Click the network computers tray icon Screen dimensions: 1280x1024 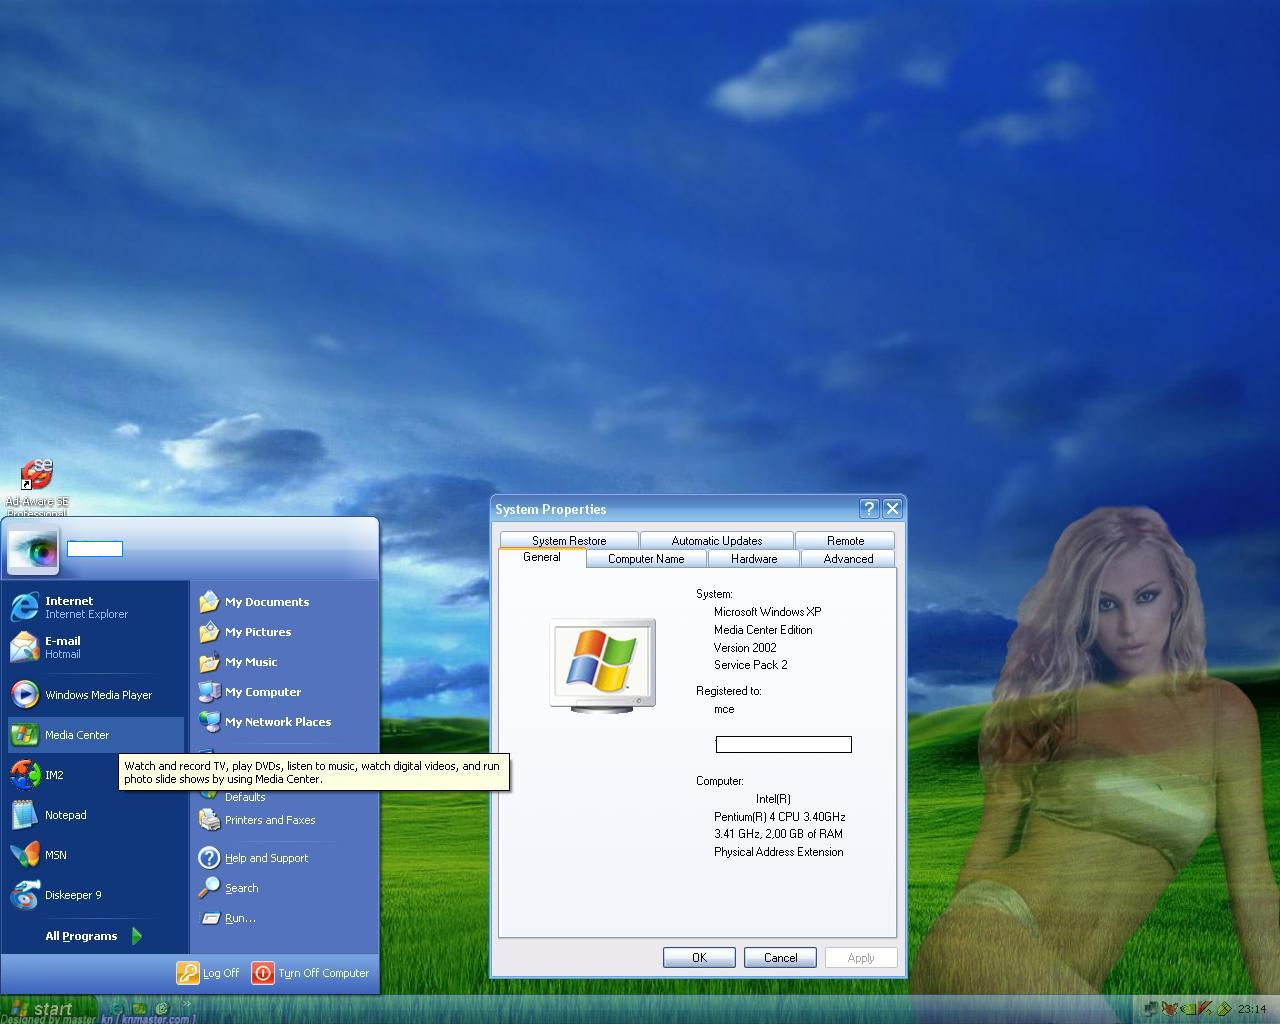pos(1152,1009)
